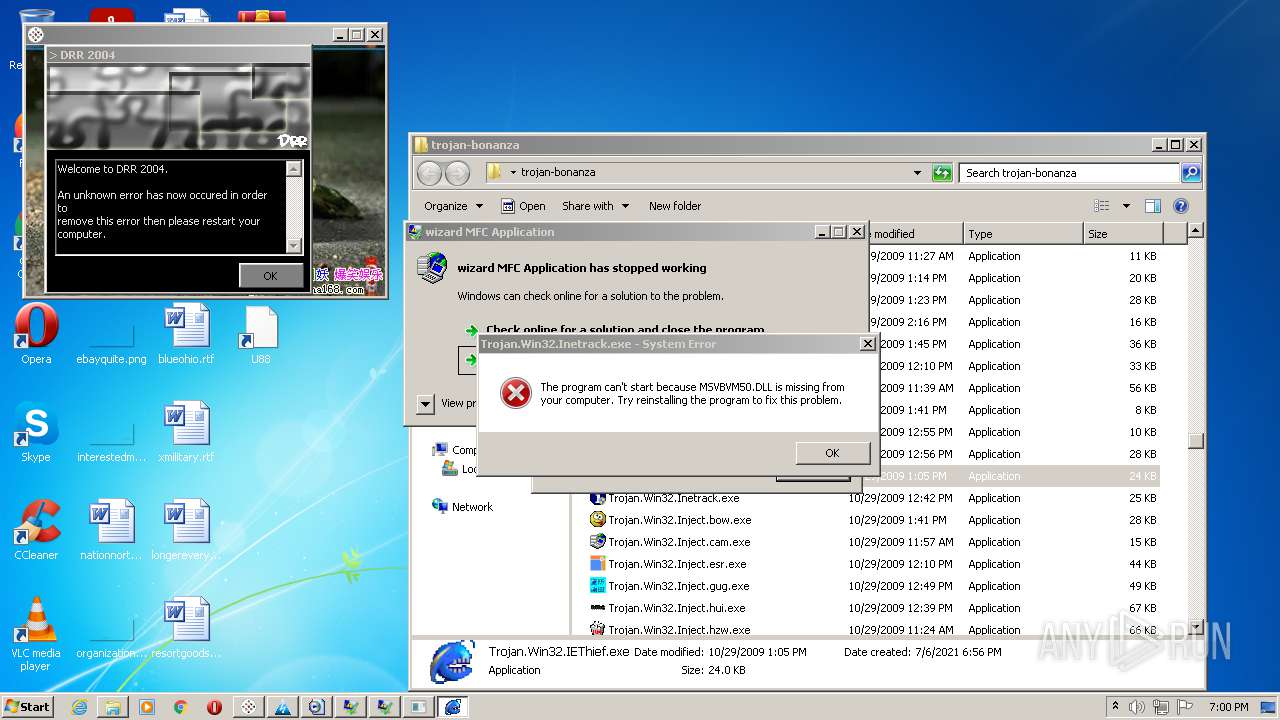This screenshot has height=720, width=1280.
Task: Select the nationnort... document on desktop
Action: [x=111, y=530]
